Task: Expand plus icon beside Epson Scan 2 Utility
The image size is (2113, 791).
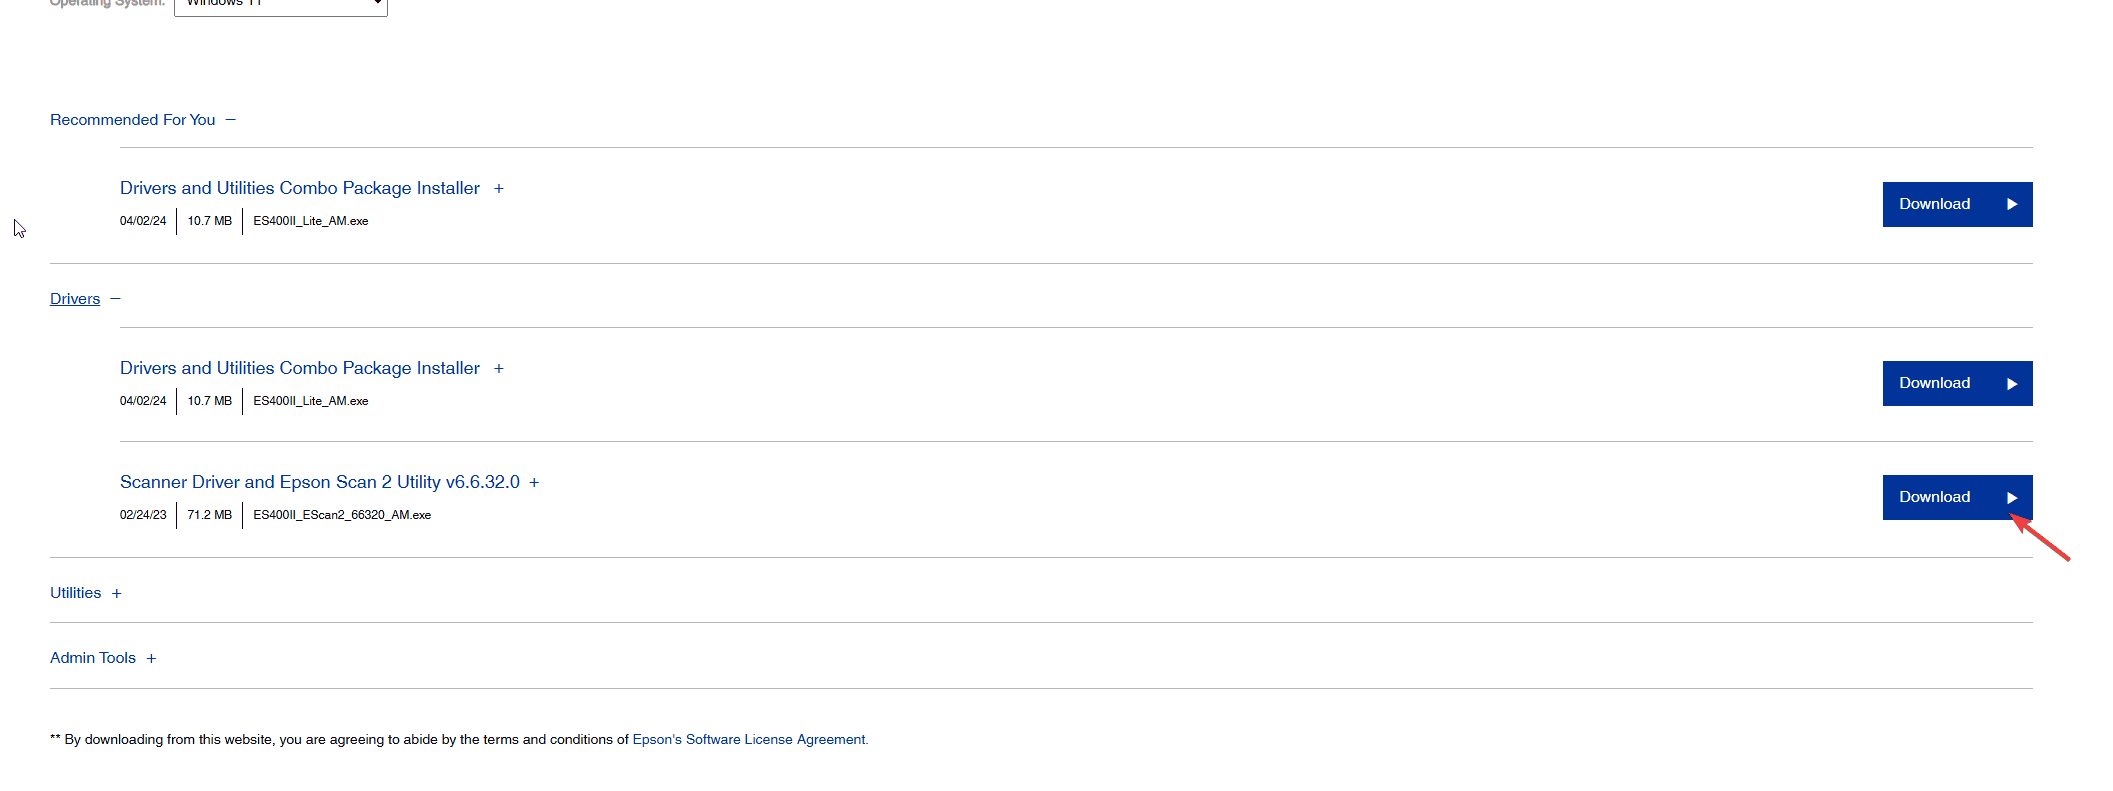Action: (x=534, y=483)
